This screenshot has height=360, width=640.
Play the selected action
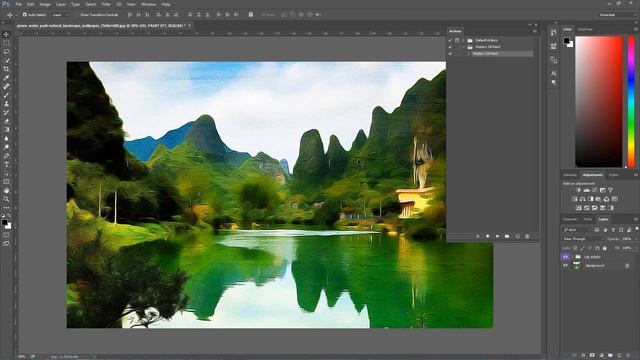(x=497, y=236)
